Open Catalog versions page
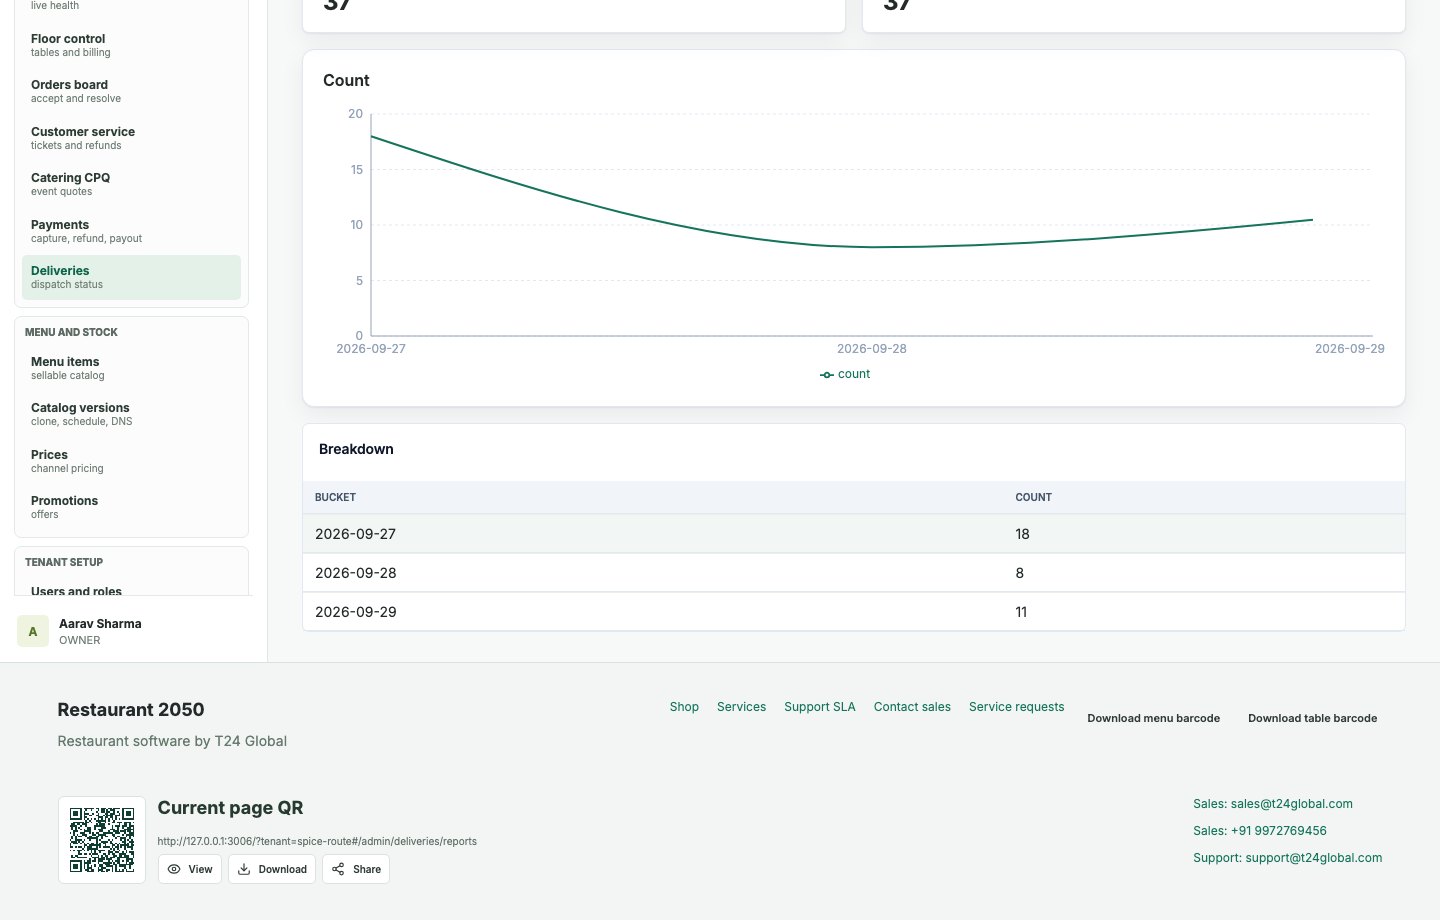Screen dimensions: 1440x920 point(131,414)
